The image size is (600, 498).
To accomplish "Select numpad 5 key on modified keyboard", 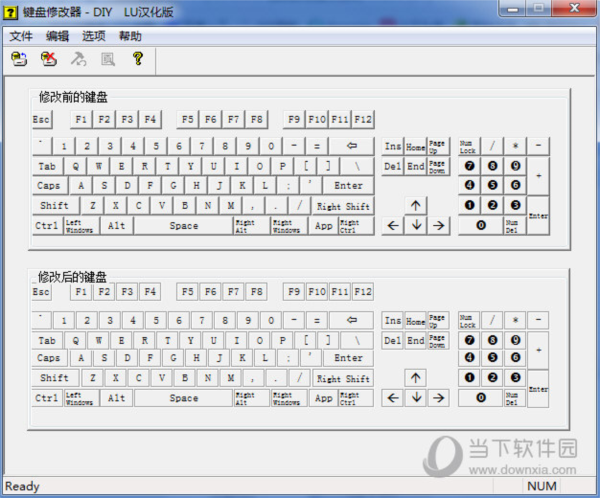I will (x=492, y=357).
